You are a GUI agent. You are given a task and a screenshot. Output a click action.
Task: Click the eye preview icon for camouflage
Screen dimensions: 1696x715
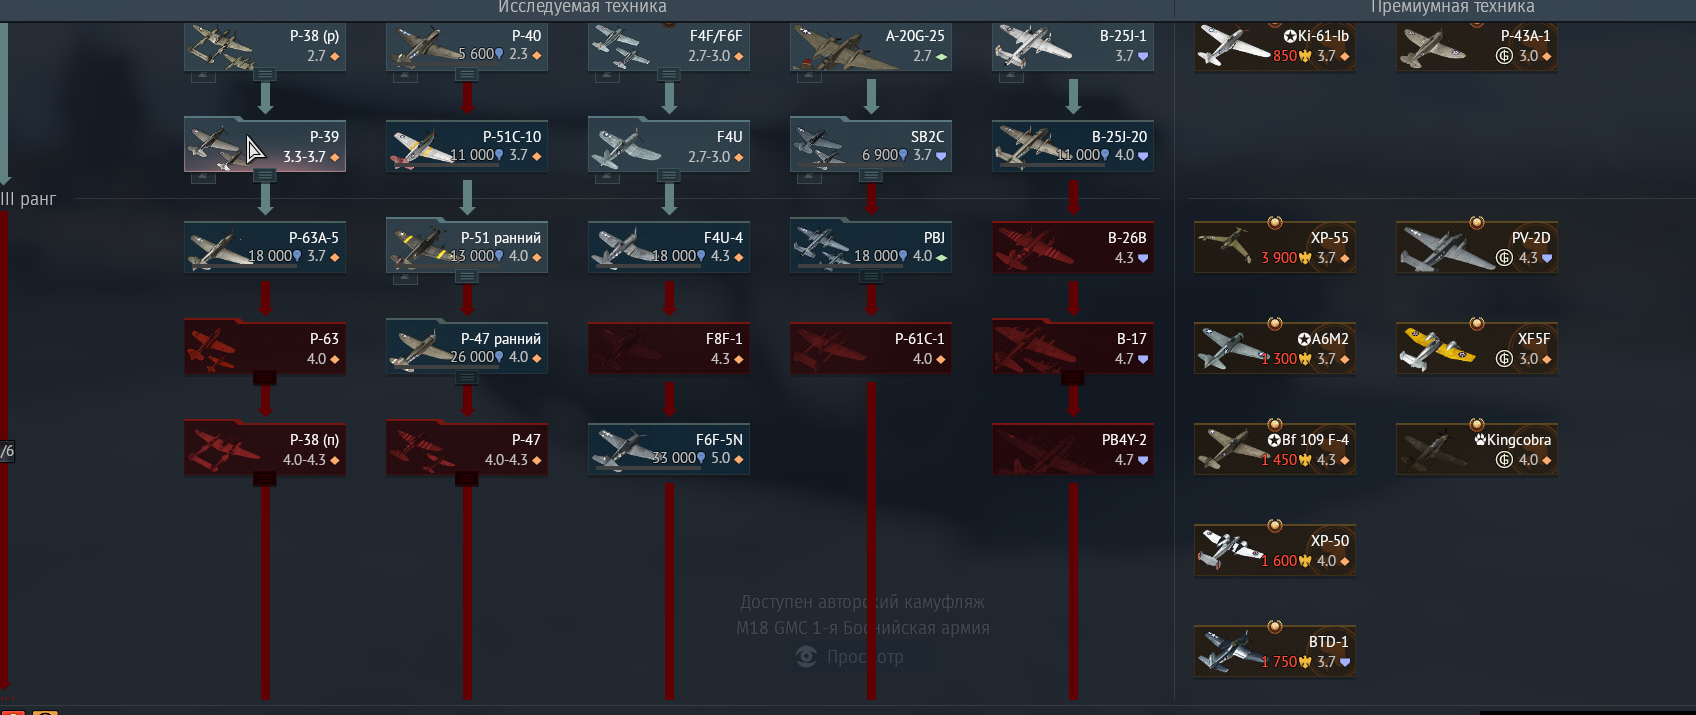806,657
